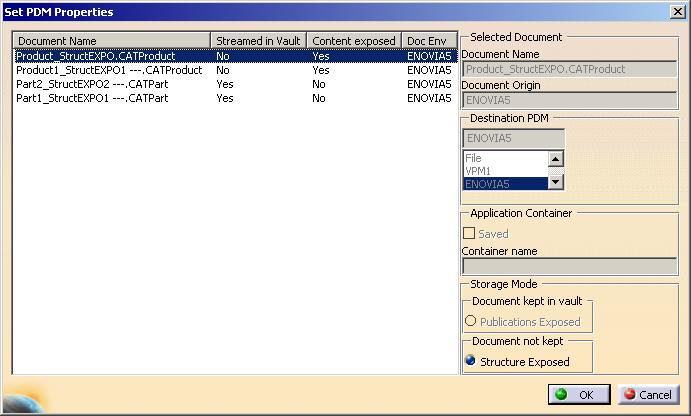Sort by Document Name column header
The width and height of the screenshot is (691, 416).
tap(110, 40)
